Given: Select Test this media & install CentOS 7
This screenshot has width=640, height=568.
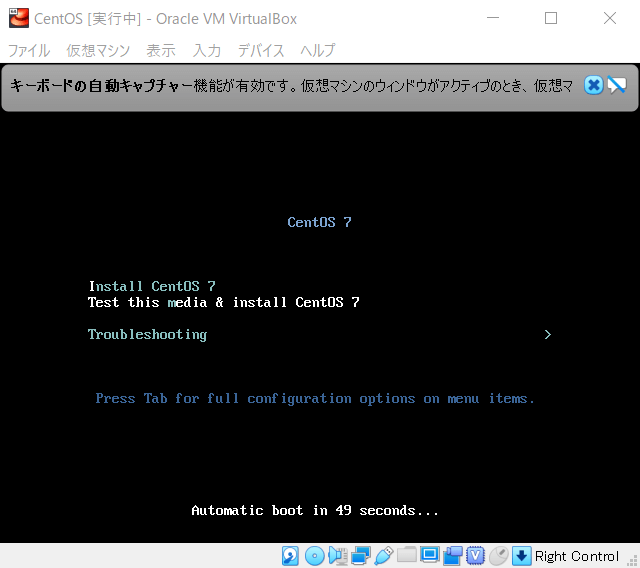Looking at the screenshot, I should coord(224,302).
